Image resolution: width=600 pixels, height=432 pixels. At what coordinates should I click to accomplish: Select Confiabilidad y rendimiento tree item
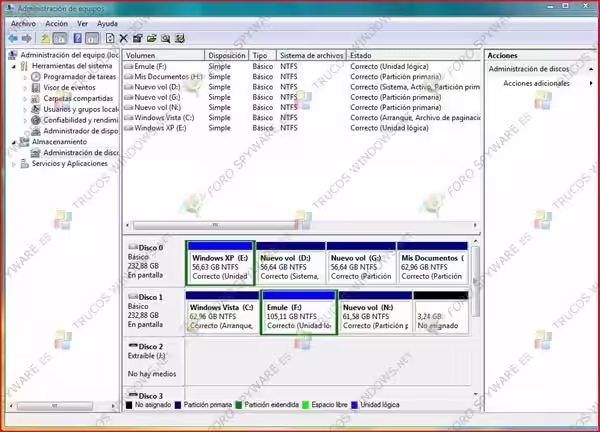pos(81,120)
